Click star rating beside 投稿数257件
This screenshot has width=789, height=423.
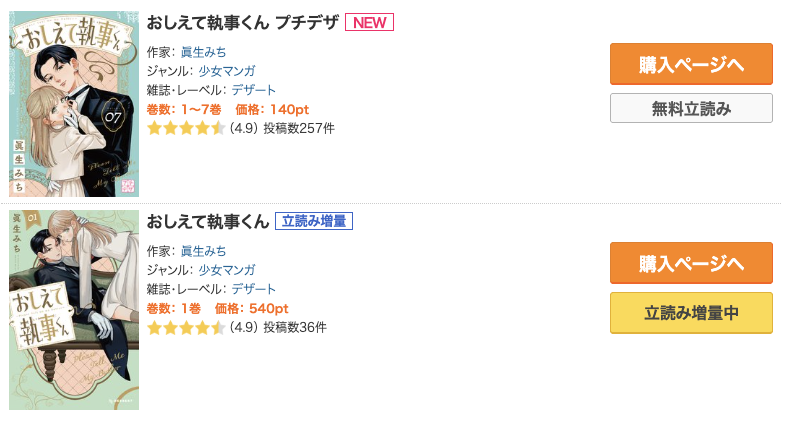(x=186, y=128)
